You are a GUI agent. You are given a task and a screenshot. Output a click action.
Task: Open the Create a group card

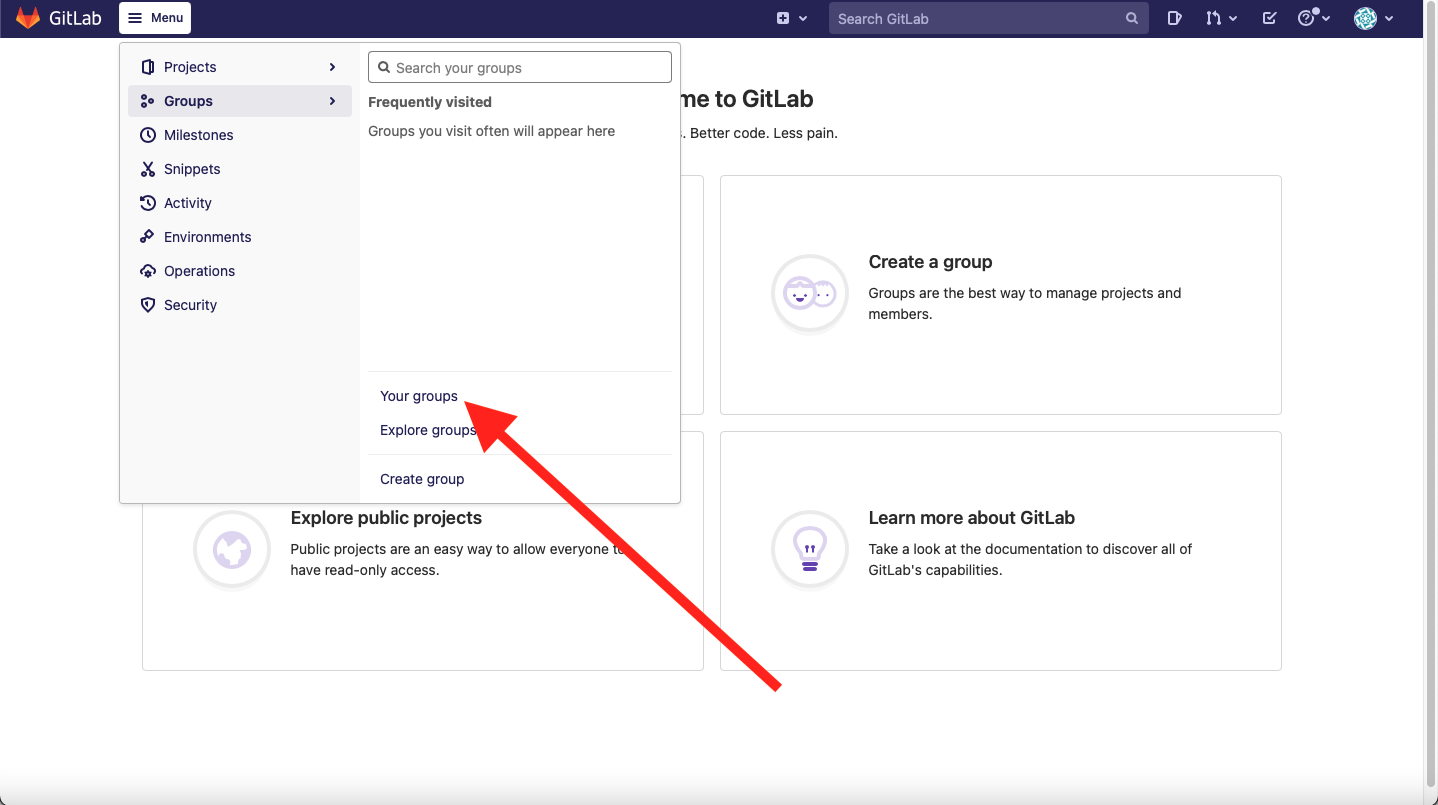tap(1001, 295)
